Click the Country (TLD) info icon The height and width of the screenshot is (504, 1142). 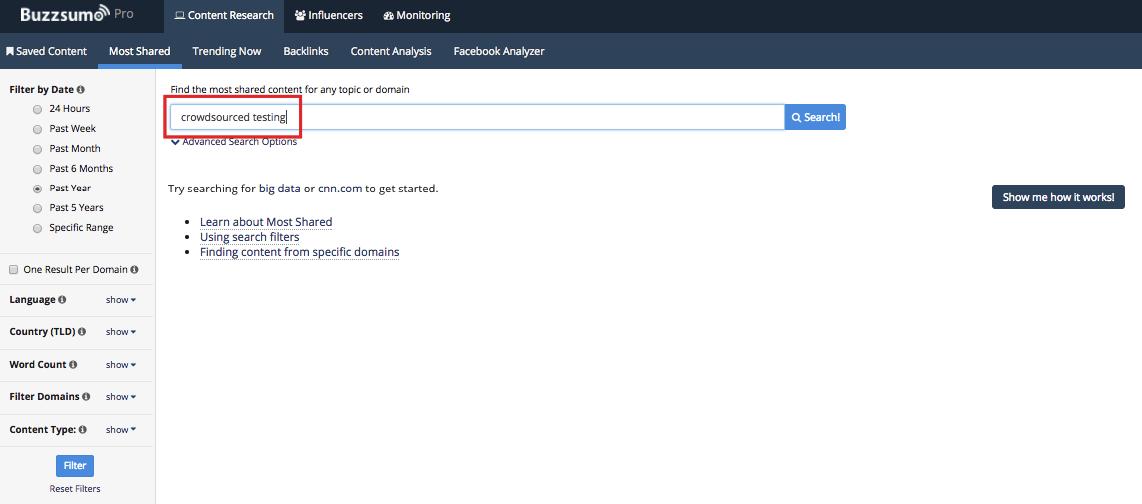pyautogui.click(x=82, y=332)
